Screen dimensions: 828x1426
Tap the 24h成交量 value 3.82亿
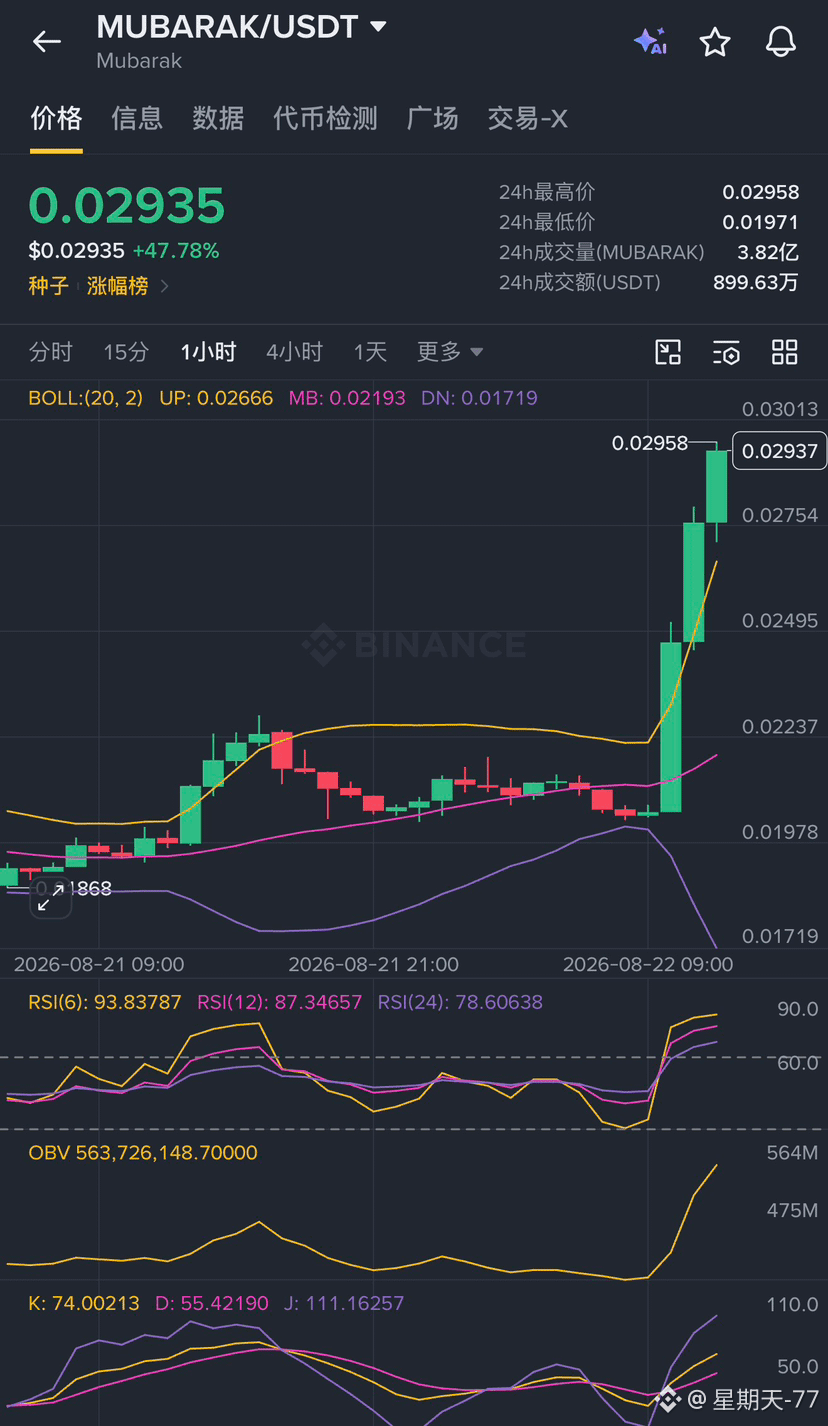point(768,252)
